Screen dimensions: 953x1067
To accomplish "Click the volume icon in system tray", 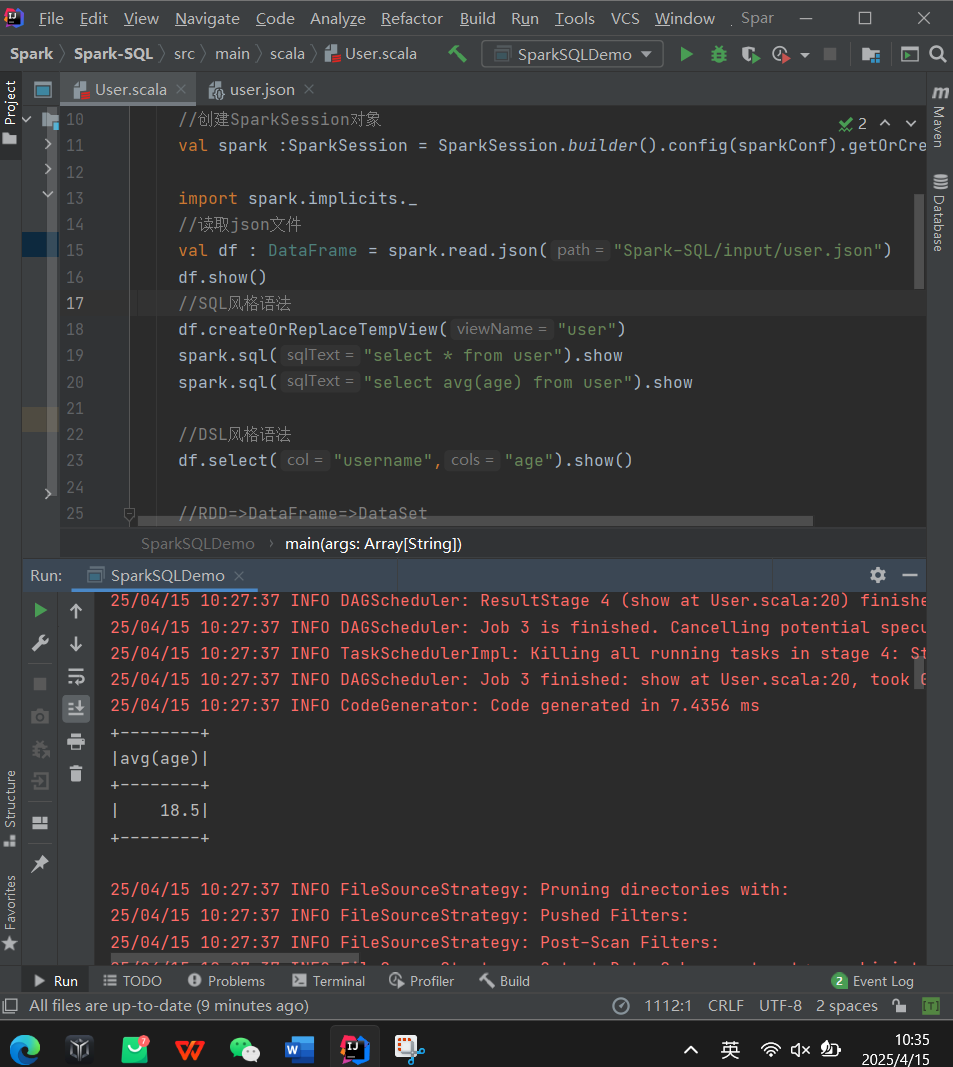I will 800,1049.
